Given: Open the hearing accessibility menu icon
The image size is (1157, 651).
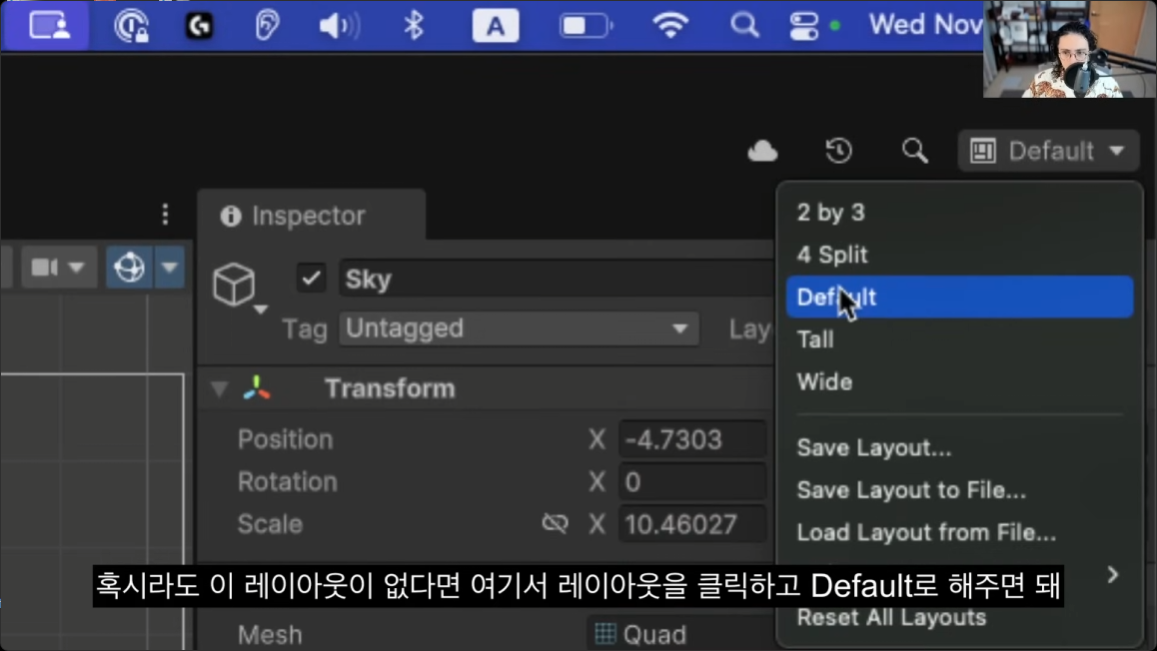Looking at the screenshot, I should pos(267,26).
